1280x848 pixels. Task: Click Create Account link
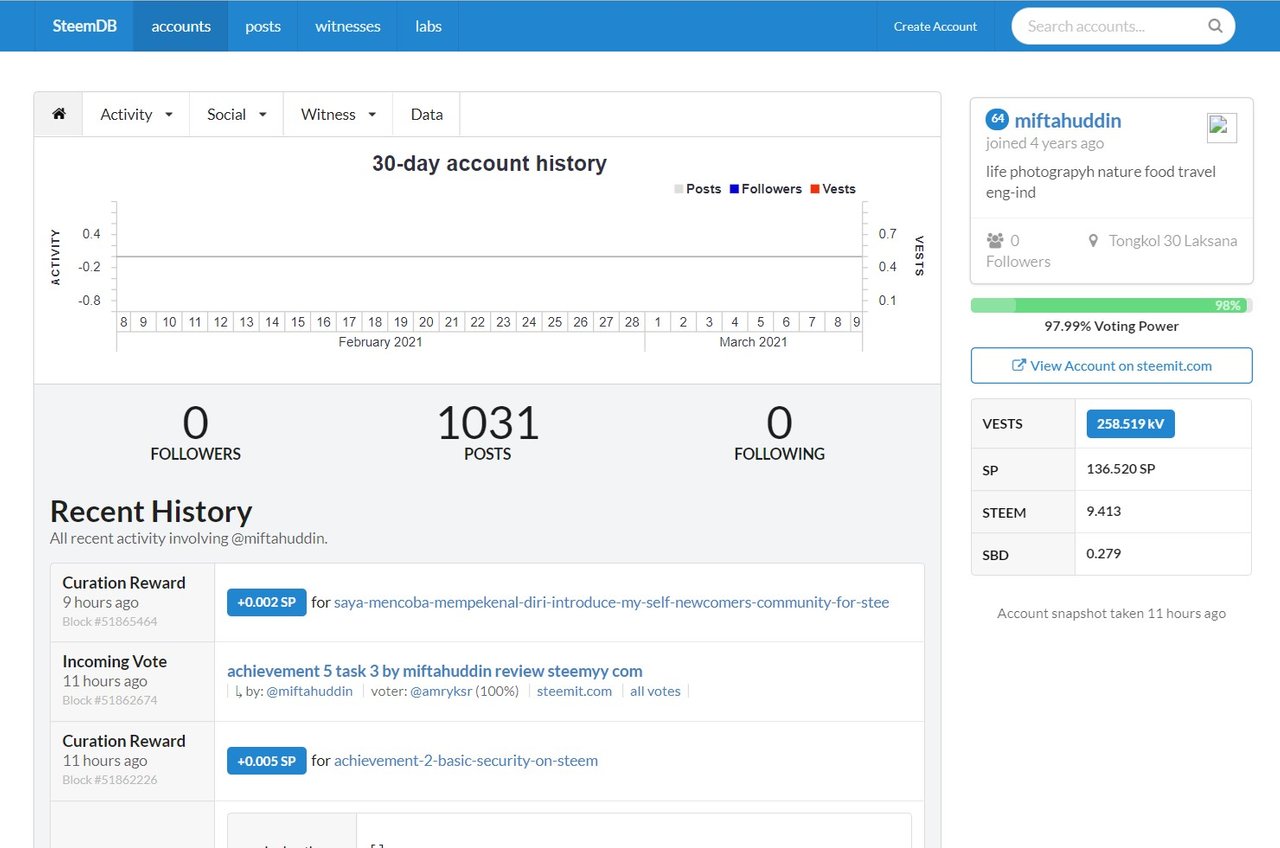(x=935, y=26)
